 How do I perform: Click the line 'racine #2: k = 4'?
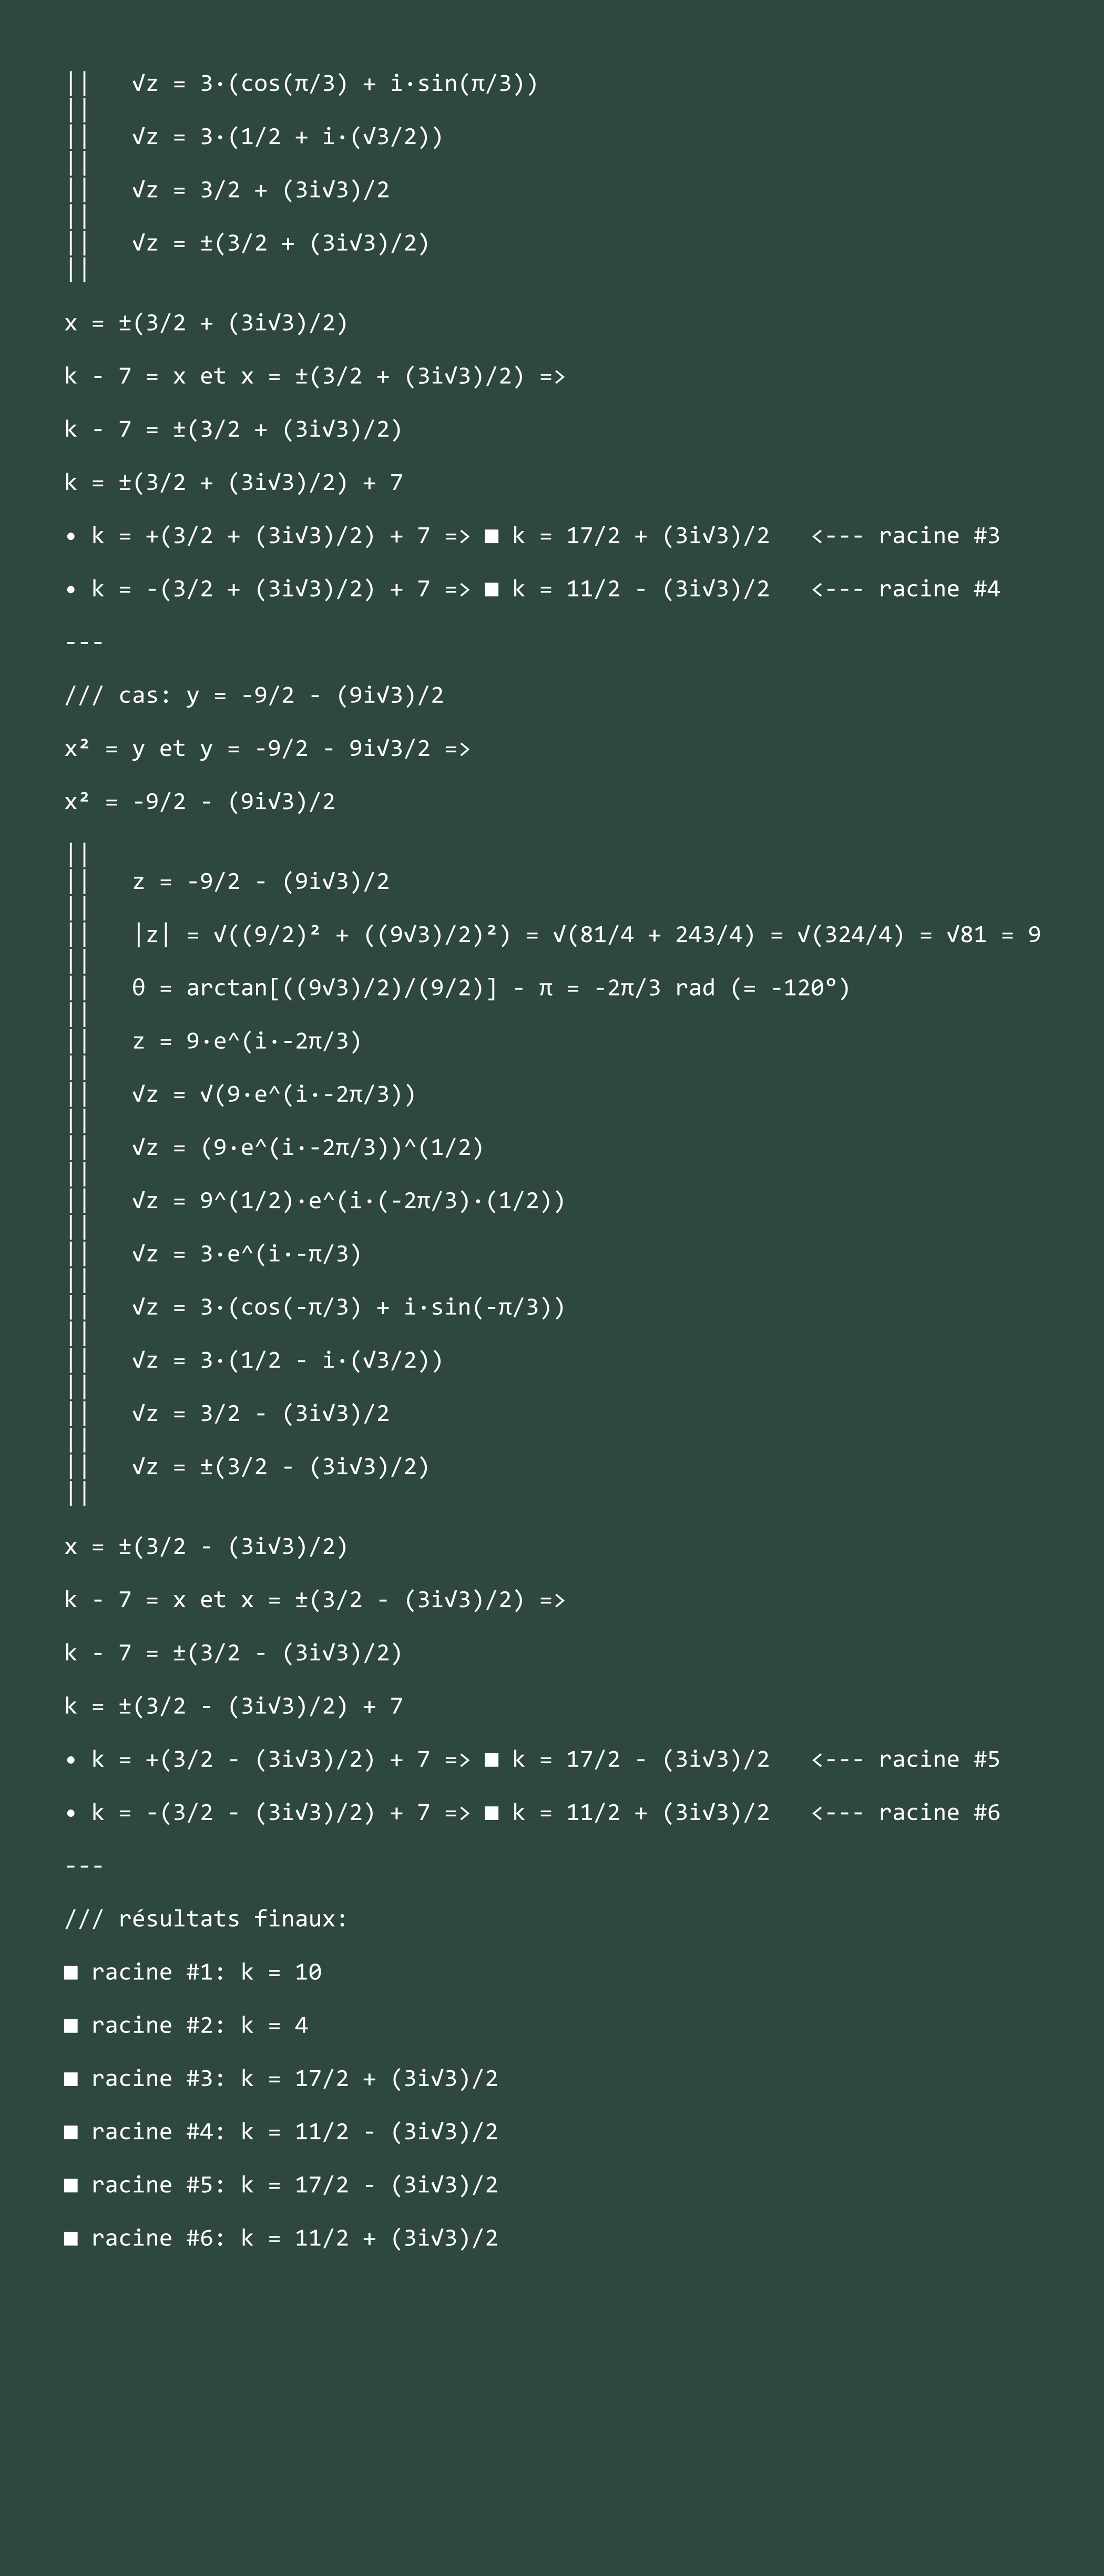(186, 2025)
